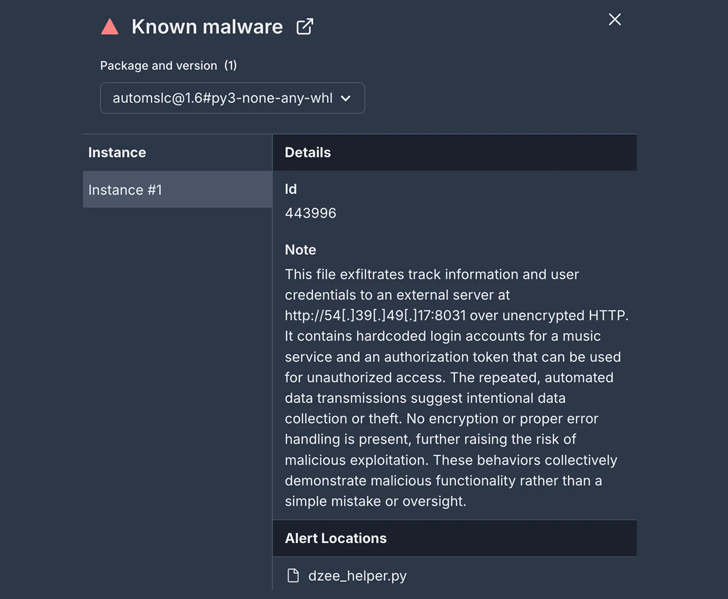Open the dzee_helper.py alert location
The height and width of the screenshot is (599, 728).
[357, 575]
